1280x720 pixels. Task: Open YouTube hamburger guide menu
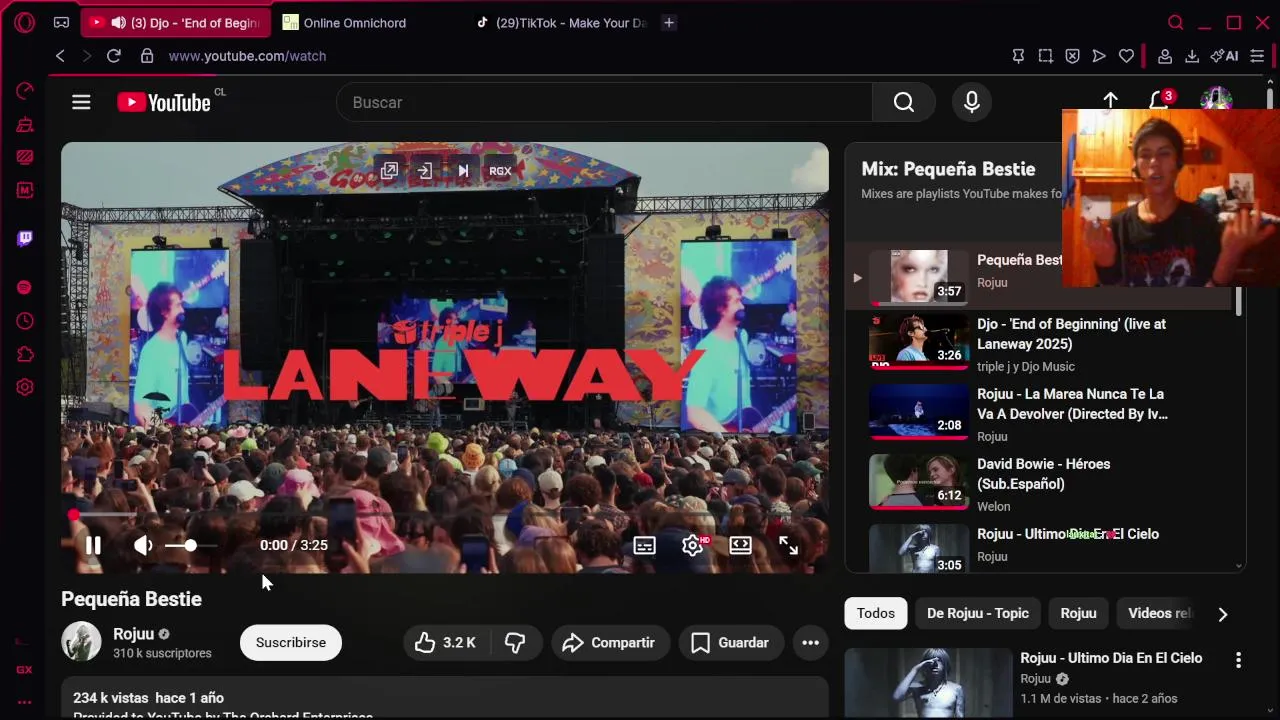click(x=81, y=102)
